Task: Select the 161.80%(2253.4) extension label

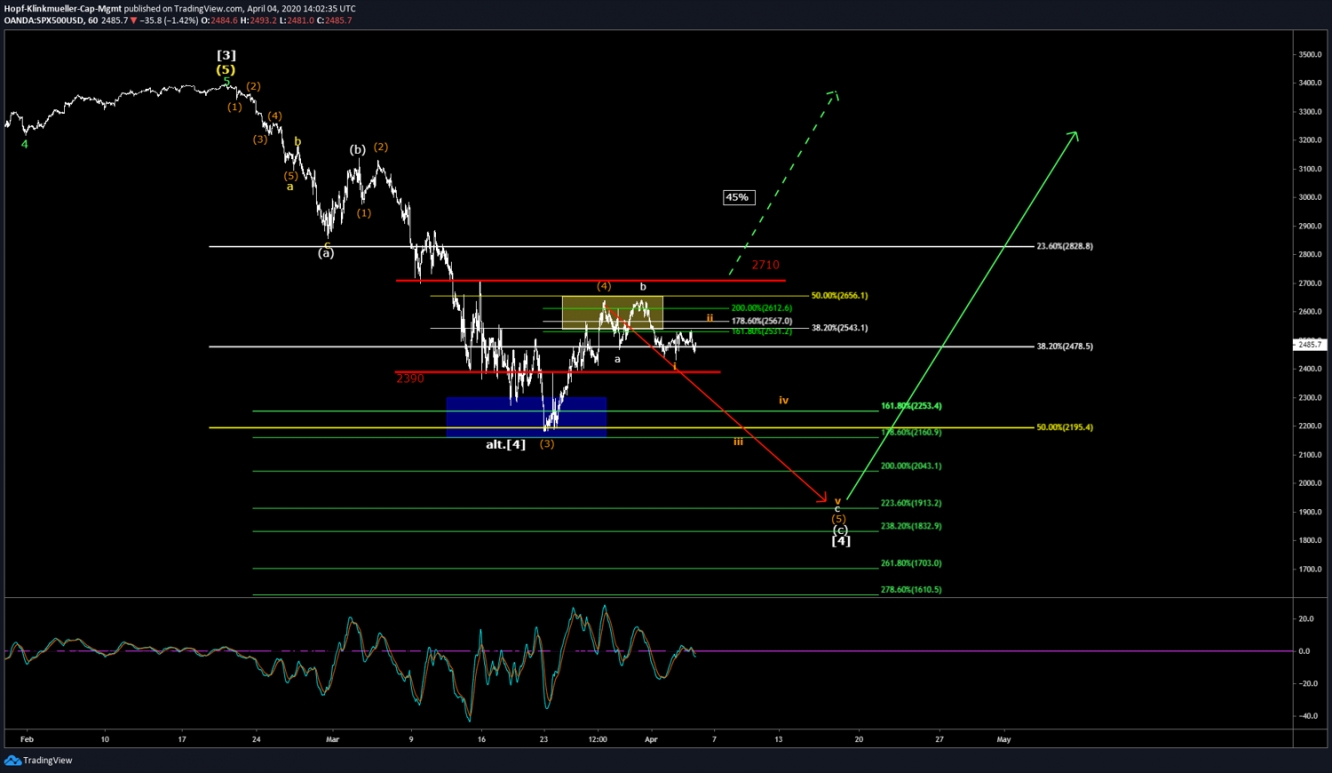Action: (x=911, y=407)
